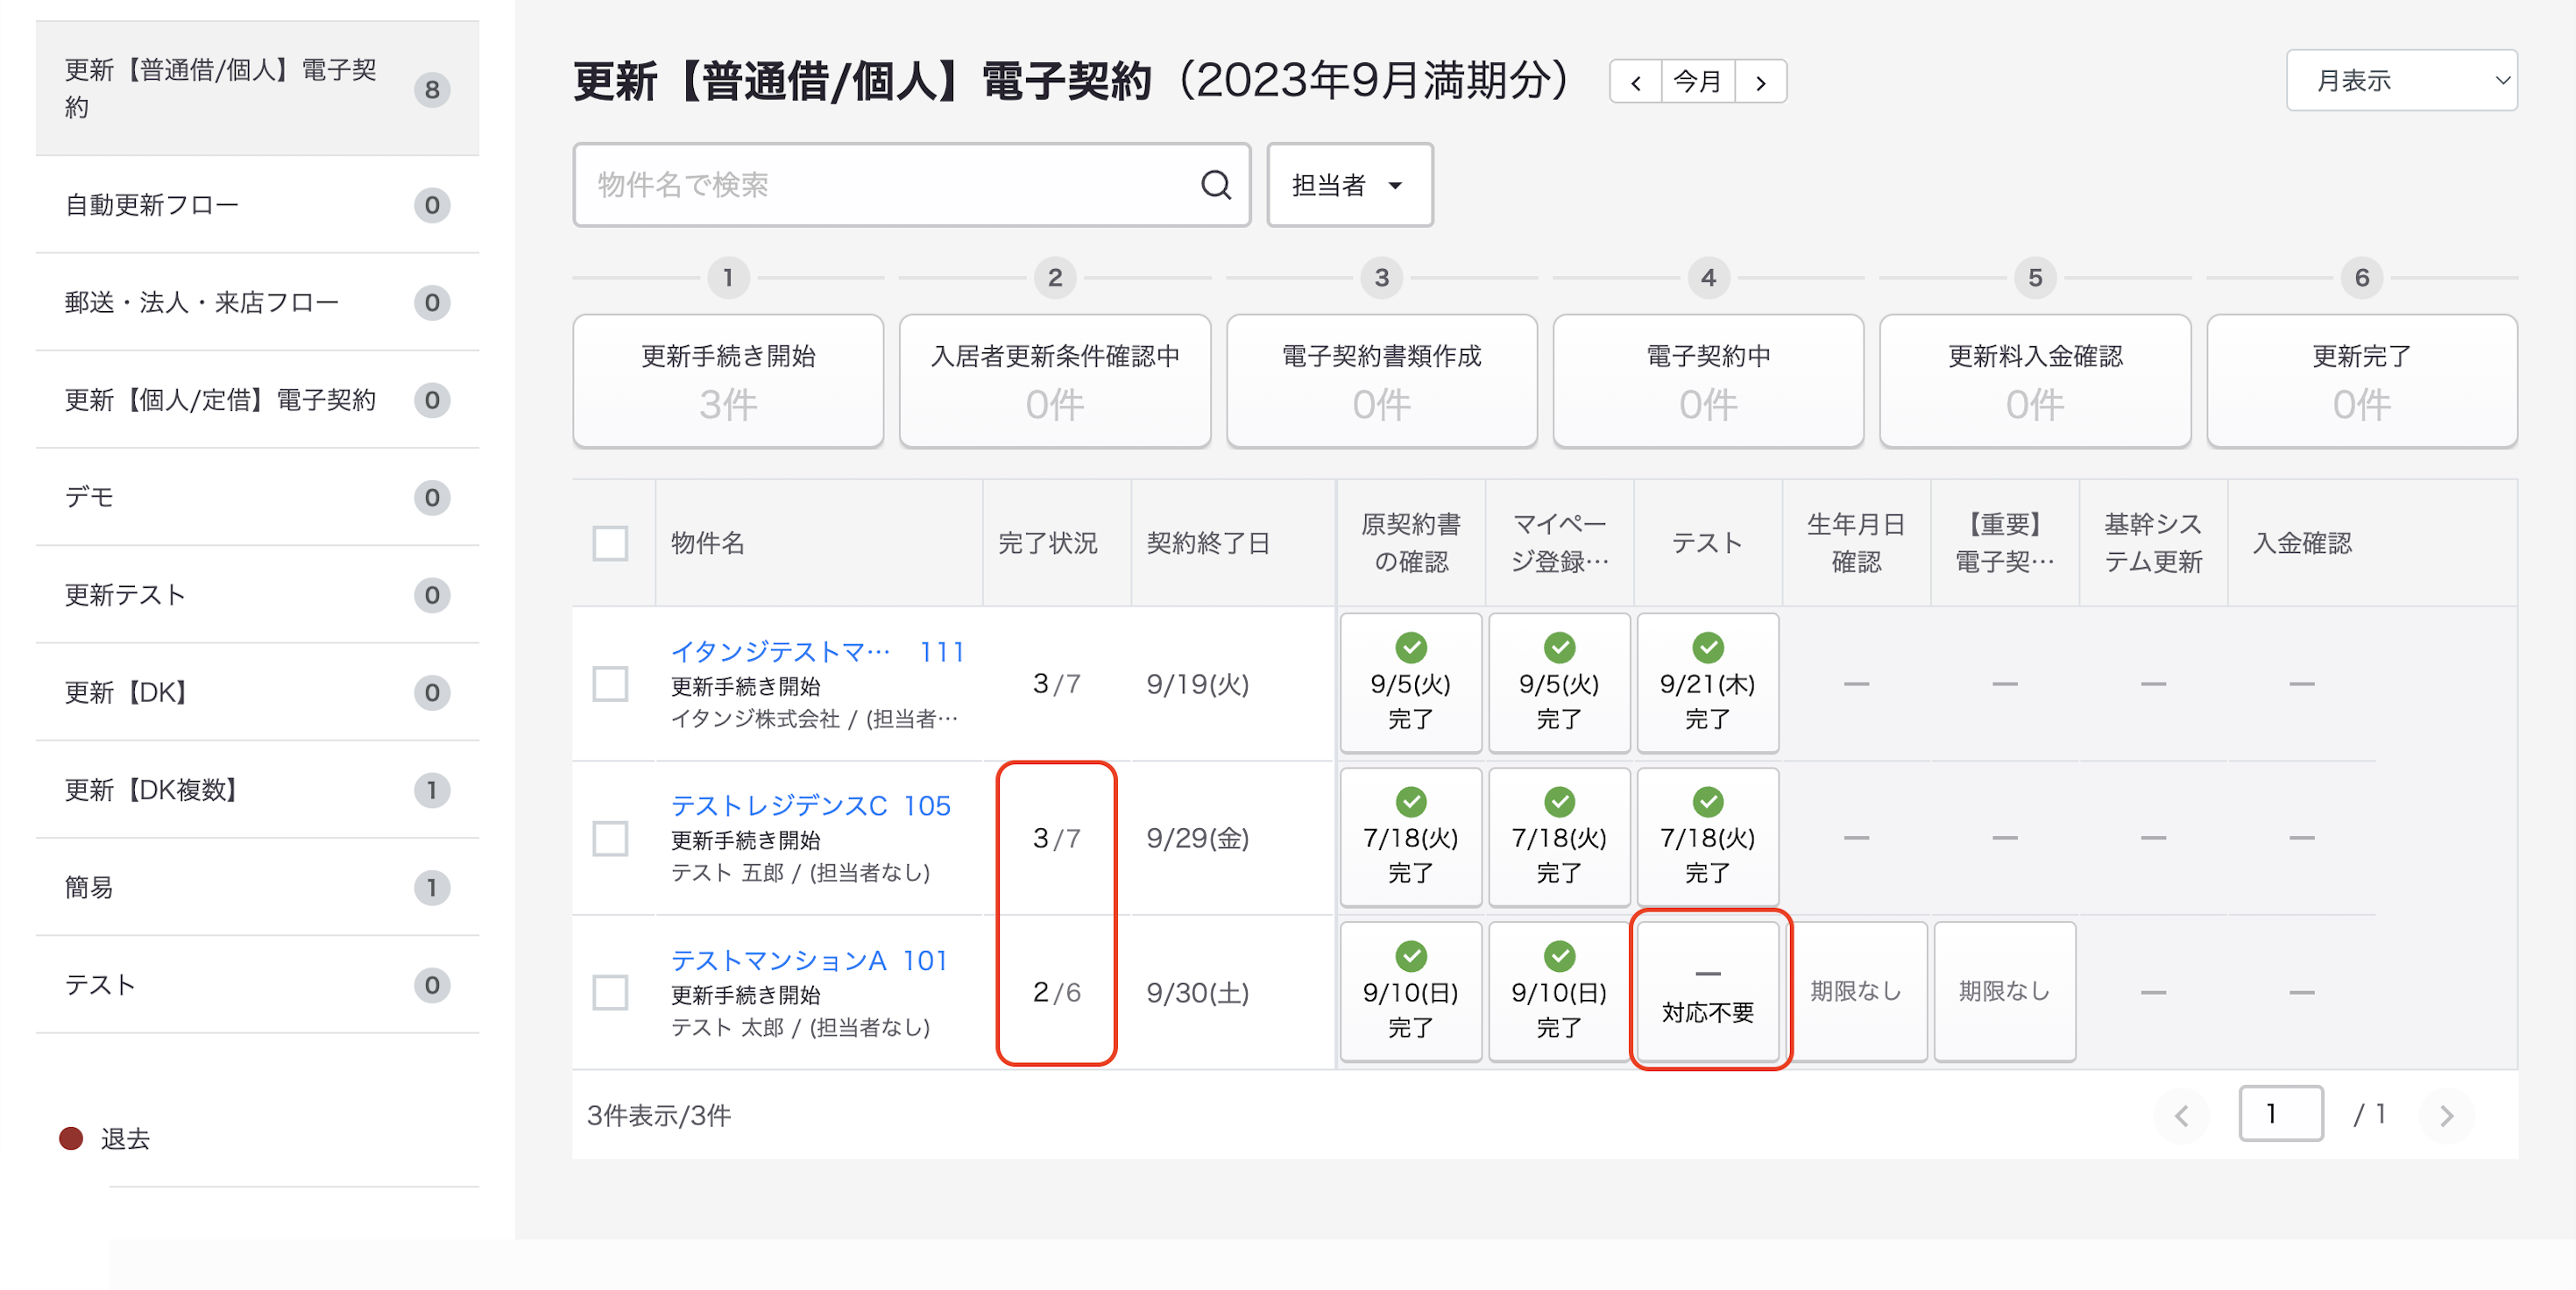Viewport: 2576px width, 1290px height.
Task: Go to next month arrow
Action: [x=1760, y=82]
